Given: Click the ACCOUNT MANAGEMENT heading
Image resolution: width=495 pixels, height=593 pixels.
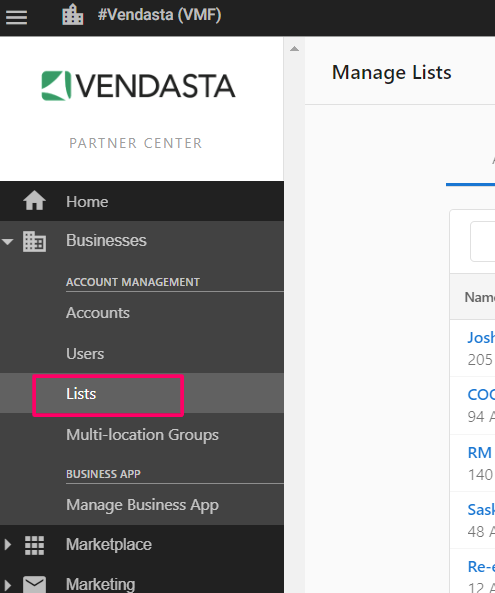Looking at the screenshot, I should 133,282.
